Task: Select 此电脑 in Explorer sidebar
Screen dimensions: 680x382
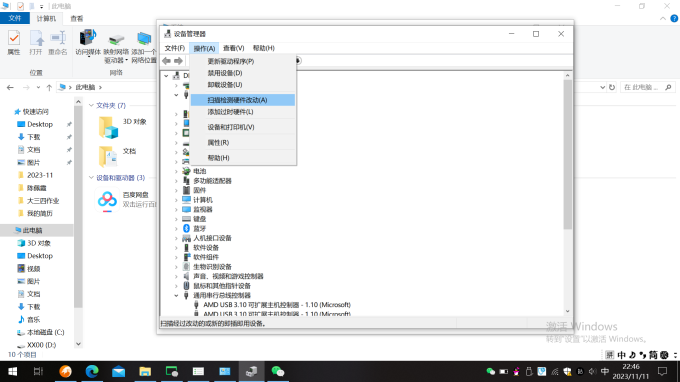Action: tap(33, 230)
